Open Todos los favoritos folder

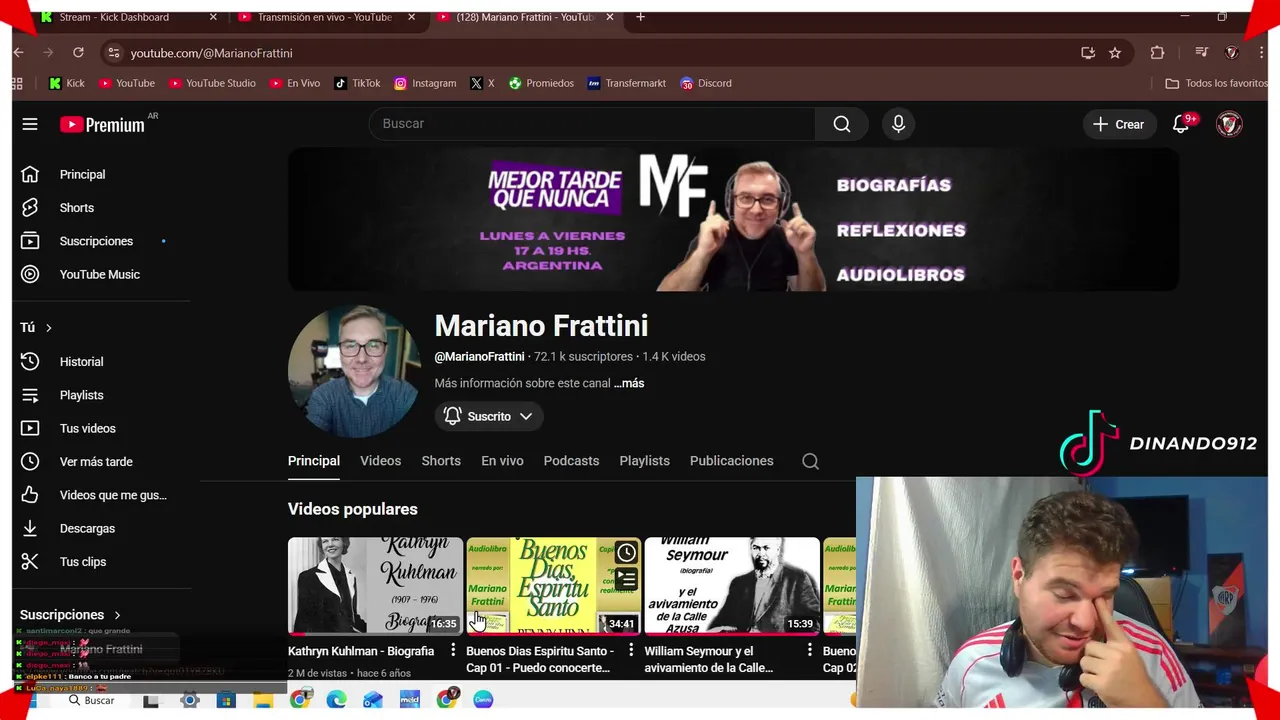click(1216, 83)
